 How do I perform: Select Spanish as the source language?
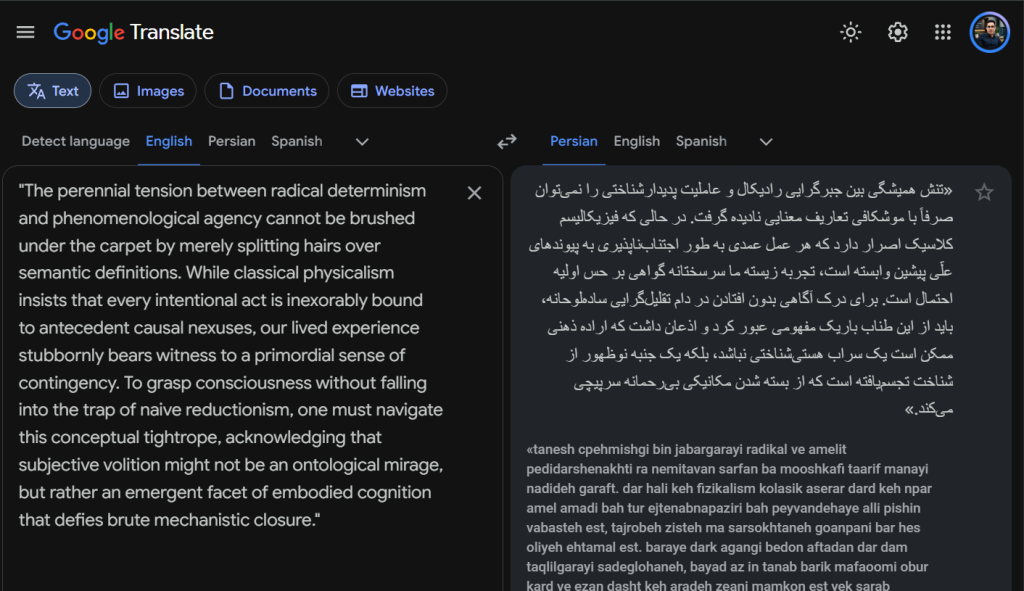tap(297, 141)
